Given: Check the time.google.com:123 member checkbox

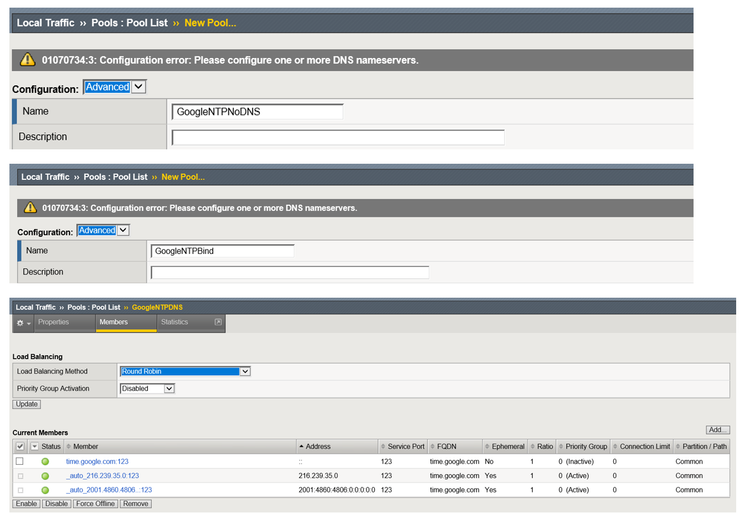Looking at the screenshot, I should tap(20, 461).
